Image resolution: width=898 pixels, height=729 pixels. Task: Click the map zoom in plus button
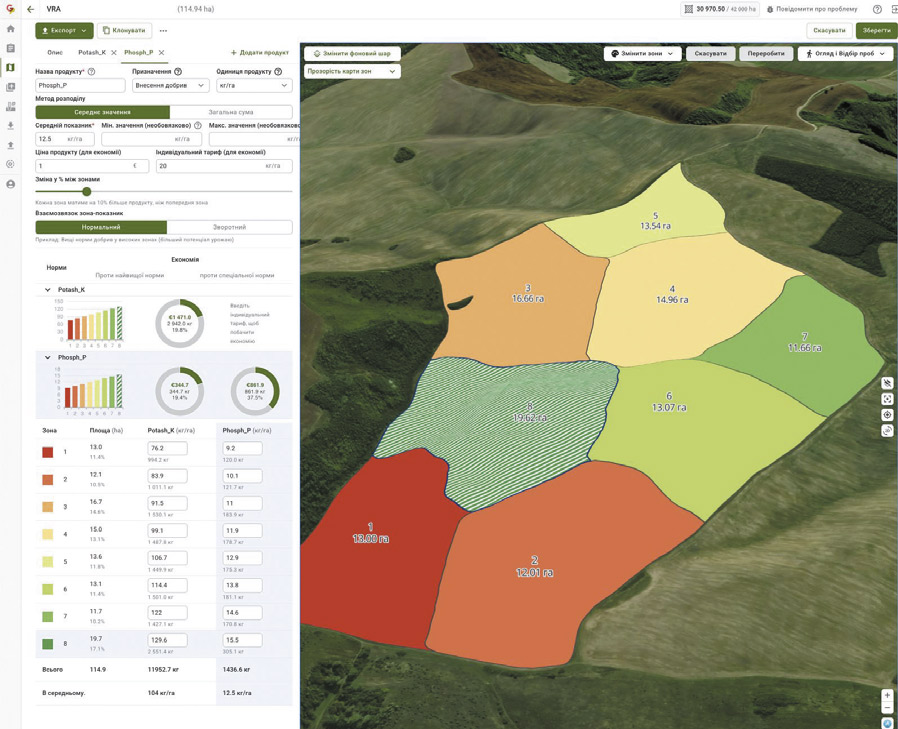(887, 695)
